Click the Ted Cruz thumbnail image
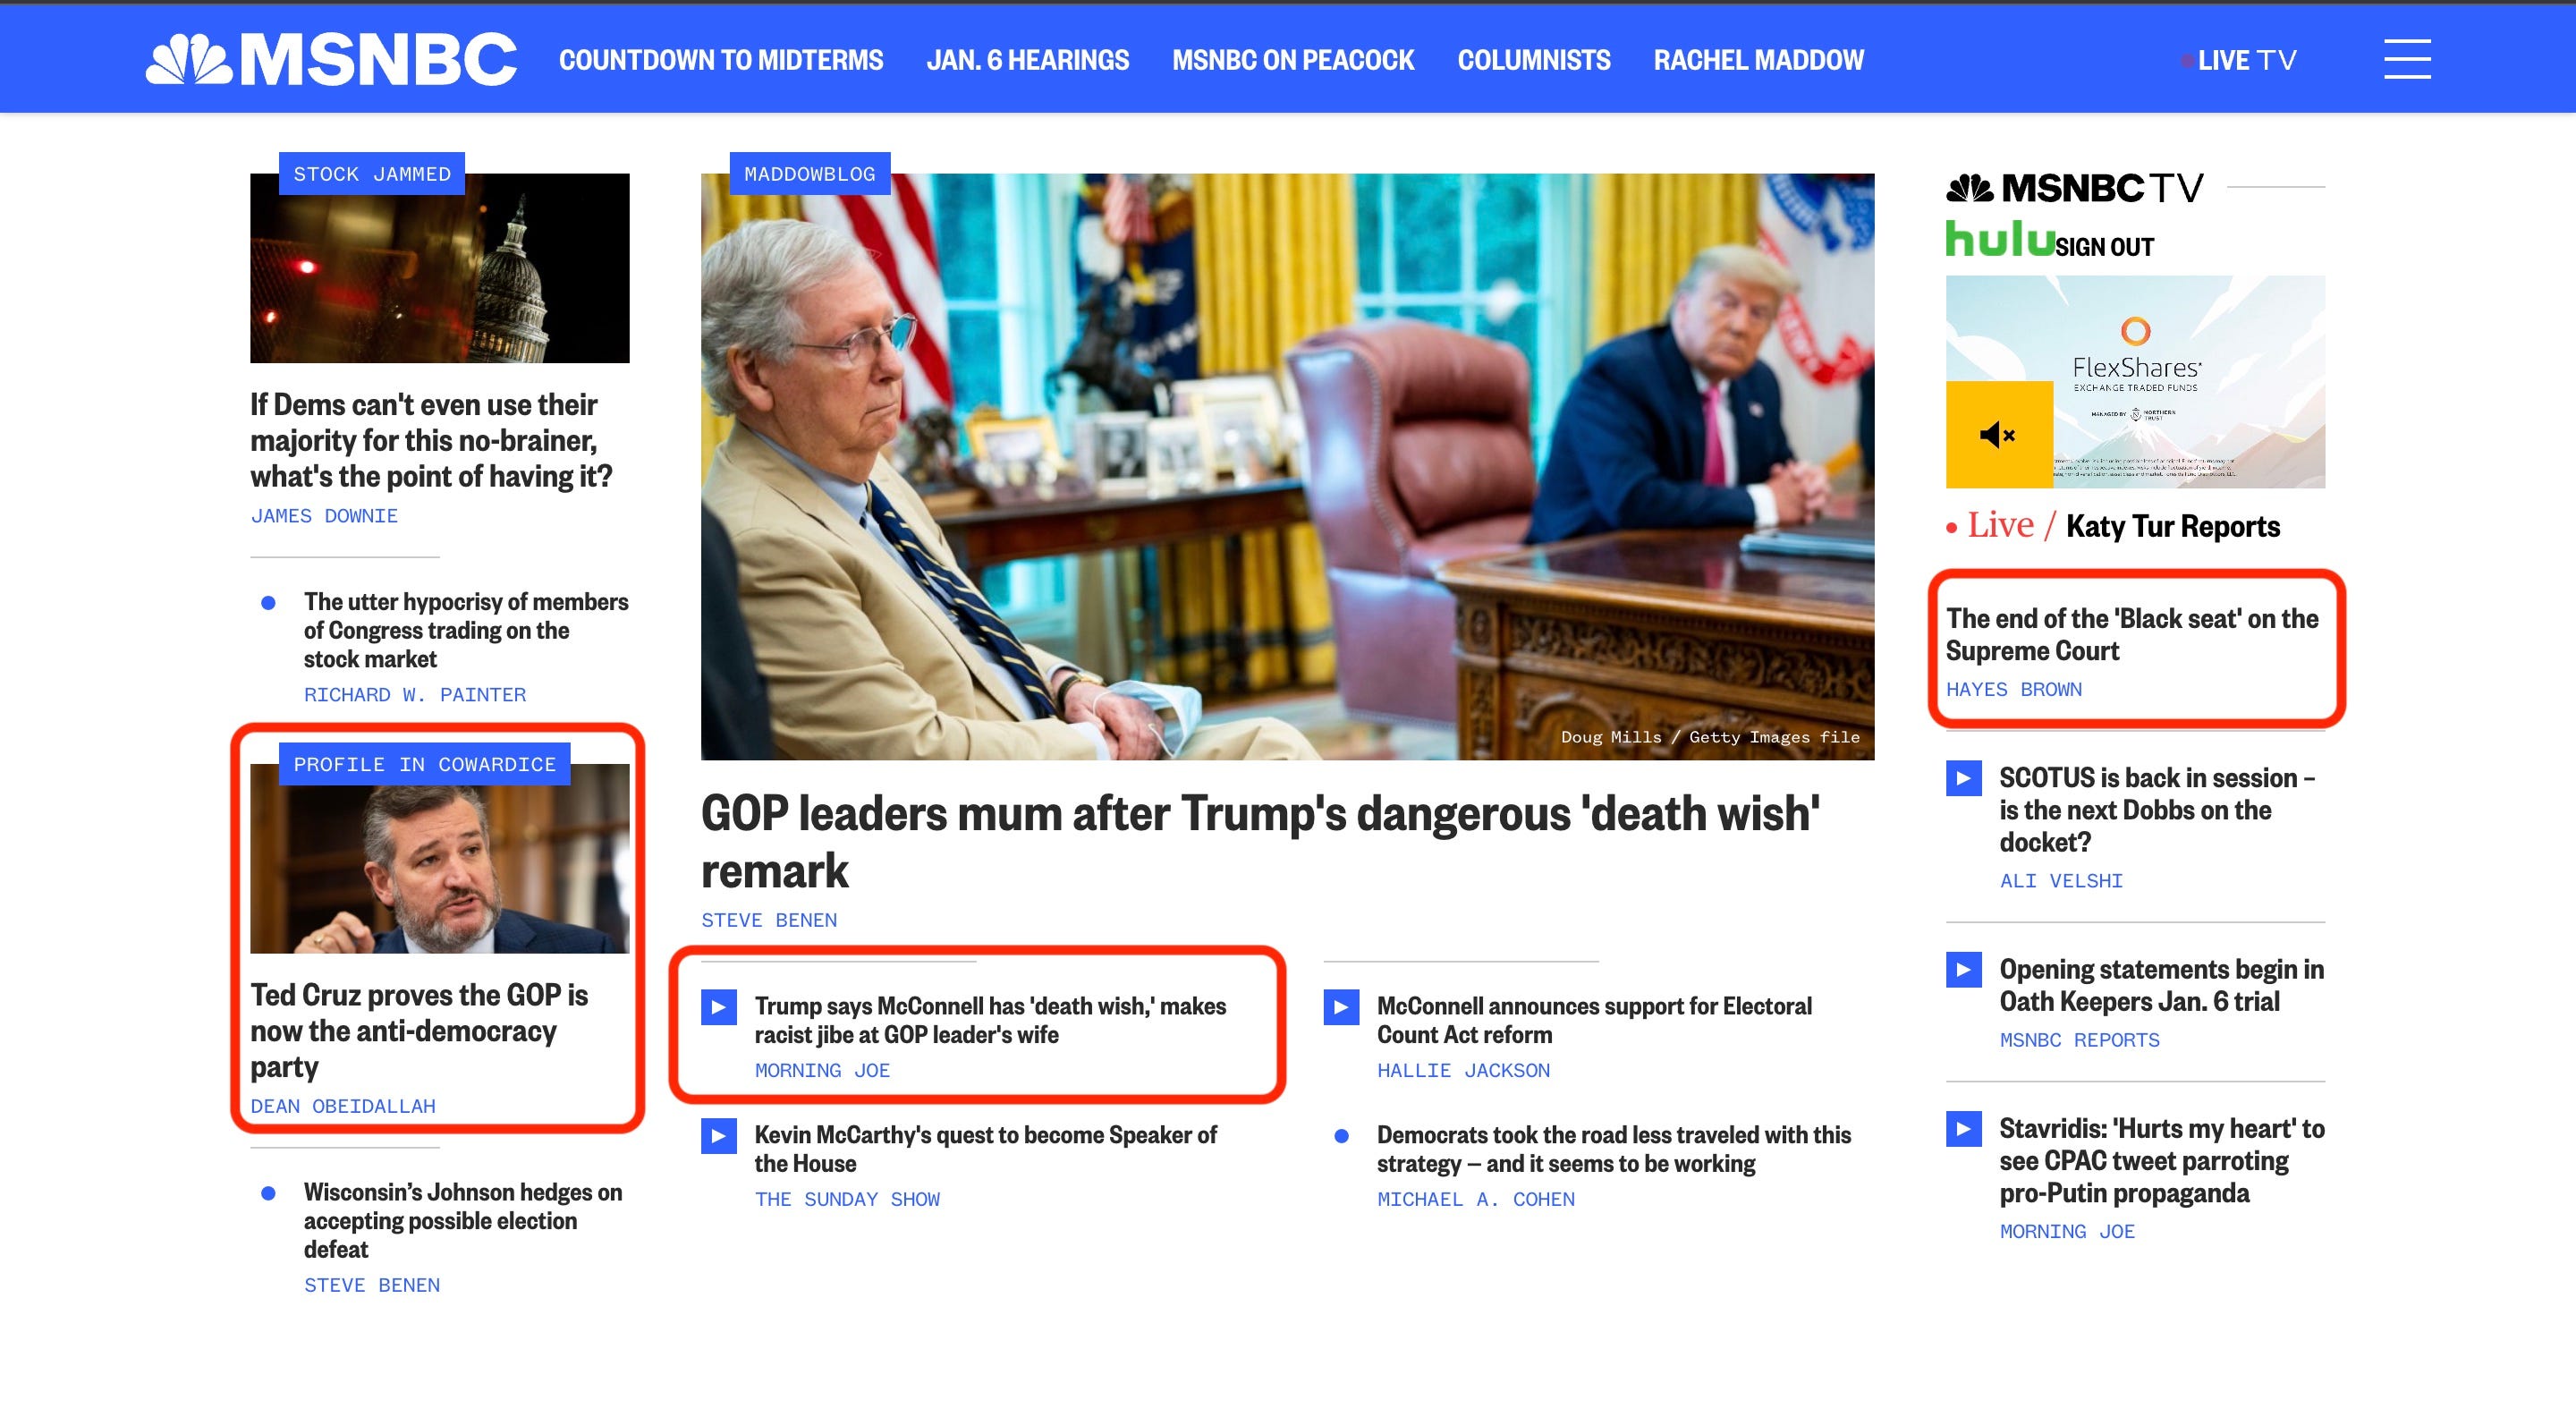The height and width of the screenshot is (1417, 2576). 440,859
